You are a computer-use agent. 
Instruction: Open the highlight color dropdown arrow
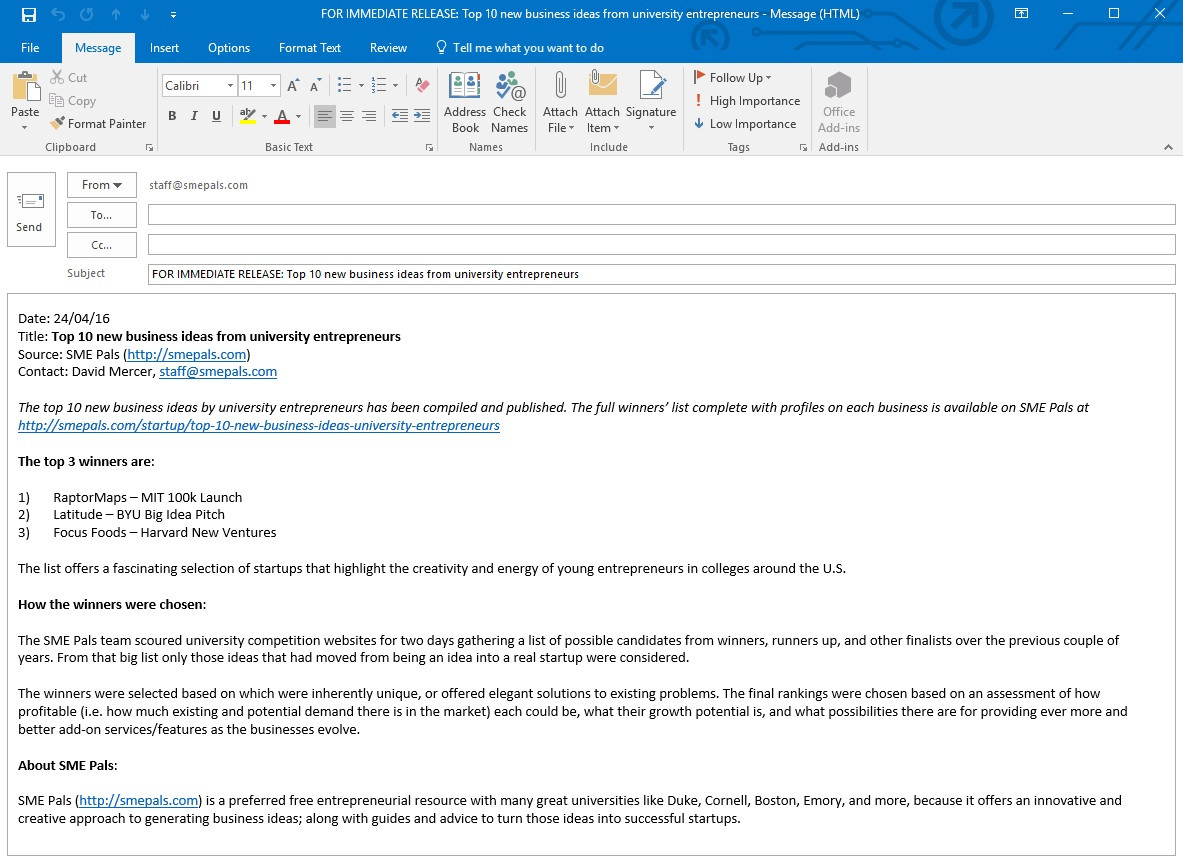coord(264,117)
